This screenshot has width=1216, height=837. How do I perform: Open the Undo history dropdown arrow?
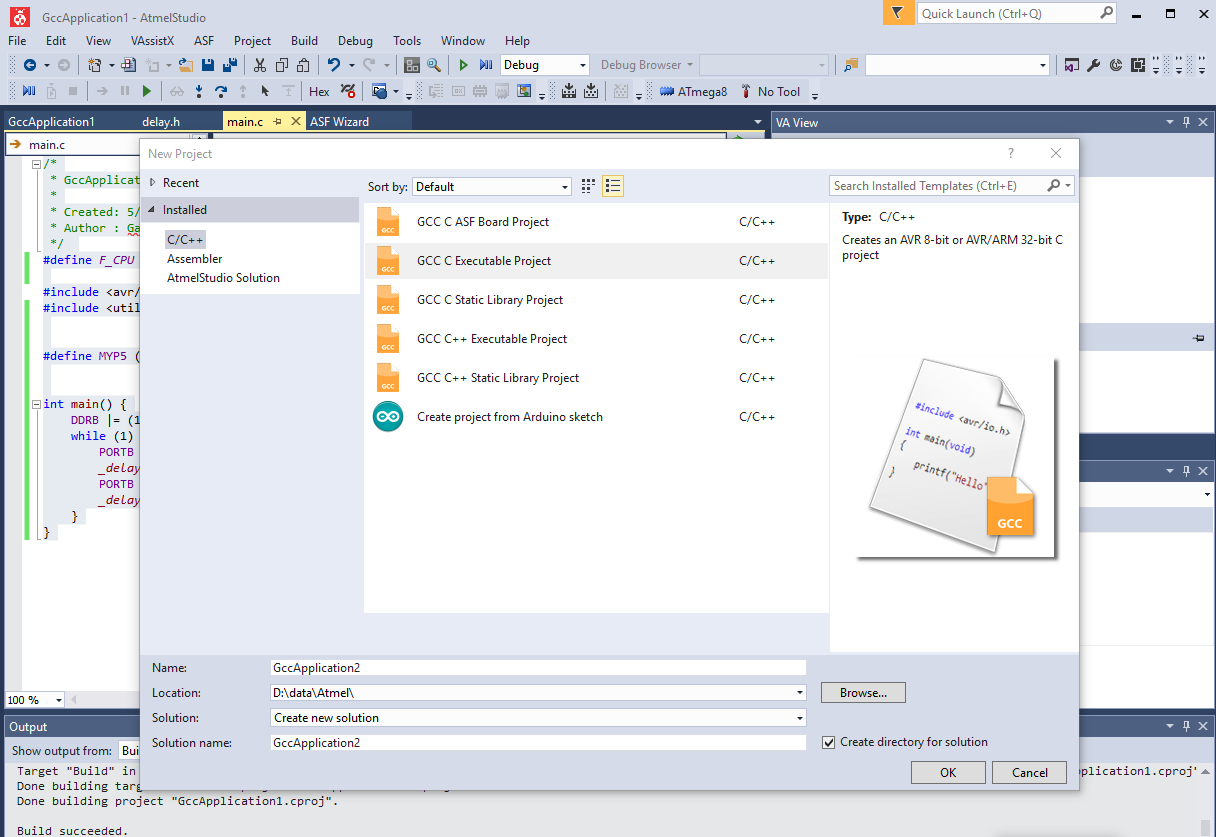point(351,65)
